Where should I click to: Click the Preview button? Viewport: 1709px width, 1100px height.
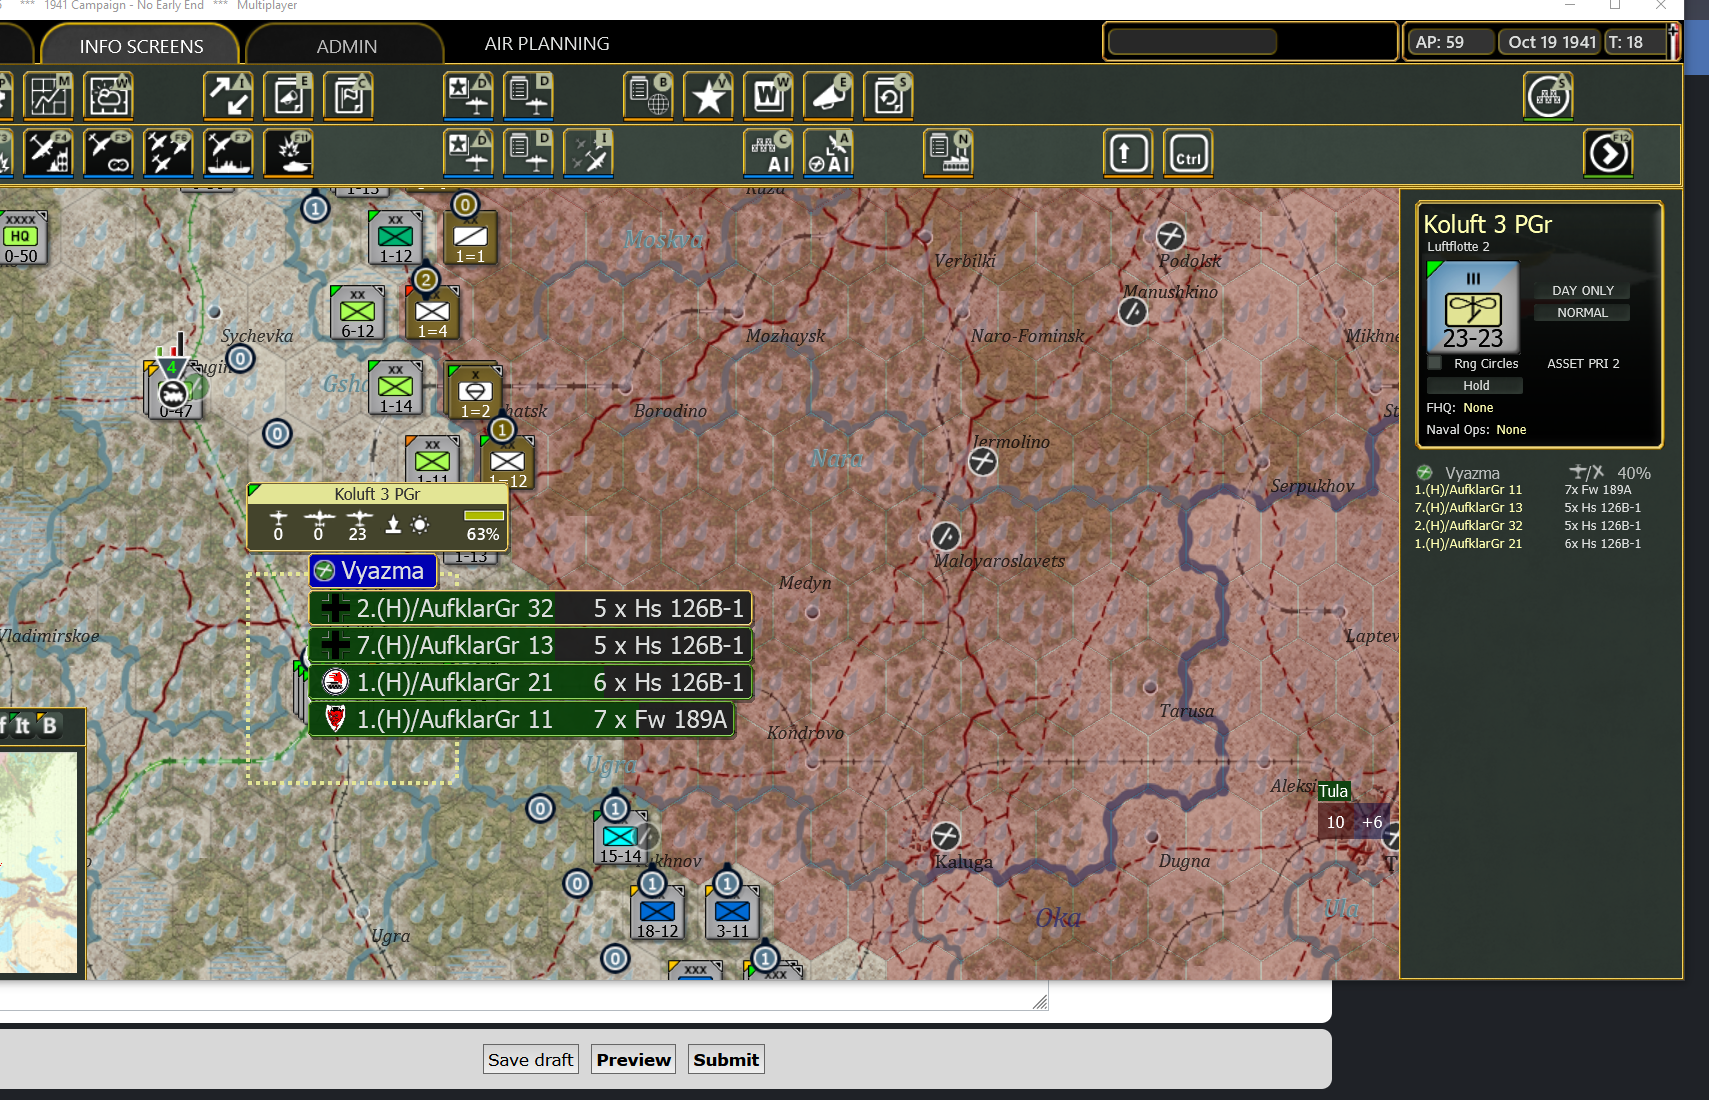[x=633, y=1060]
